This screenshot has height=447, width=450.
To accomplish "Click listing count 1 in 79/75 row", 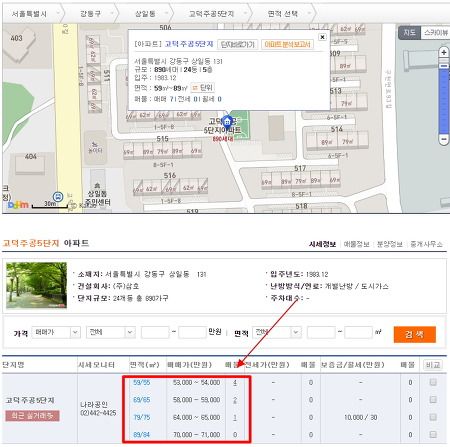I will point(235,417).
